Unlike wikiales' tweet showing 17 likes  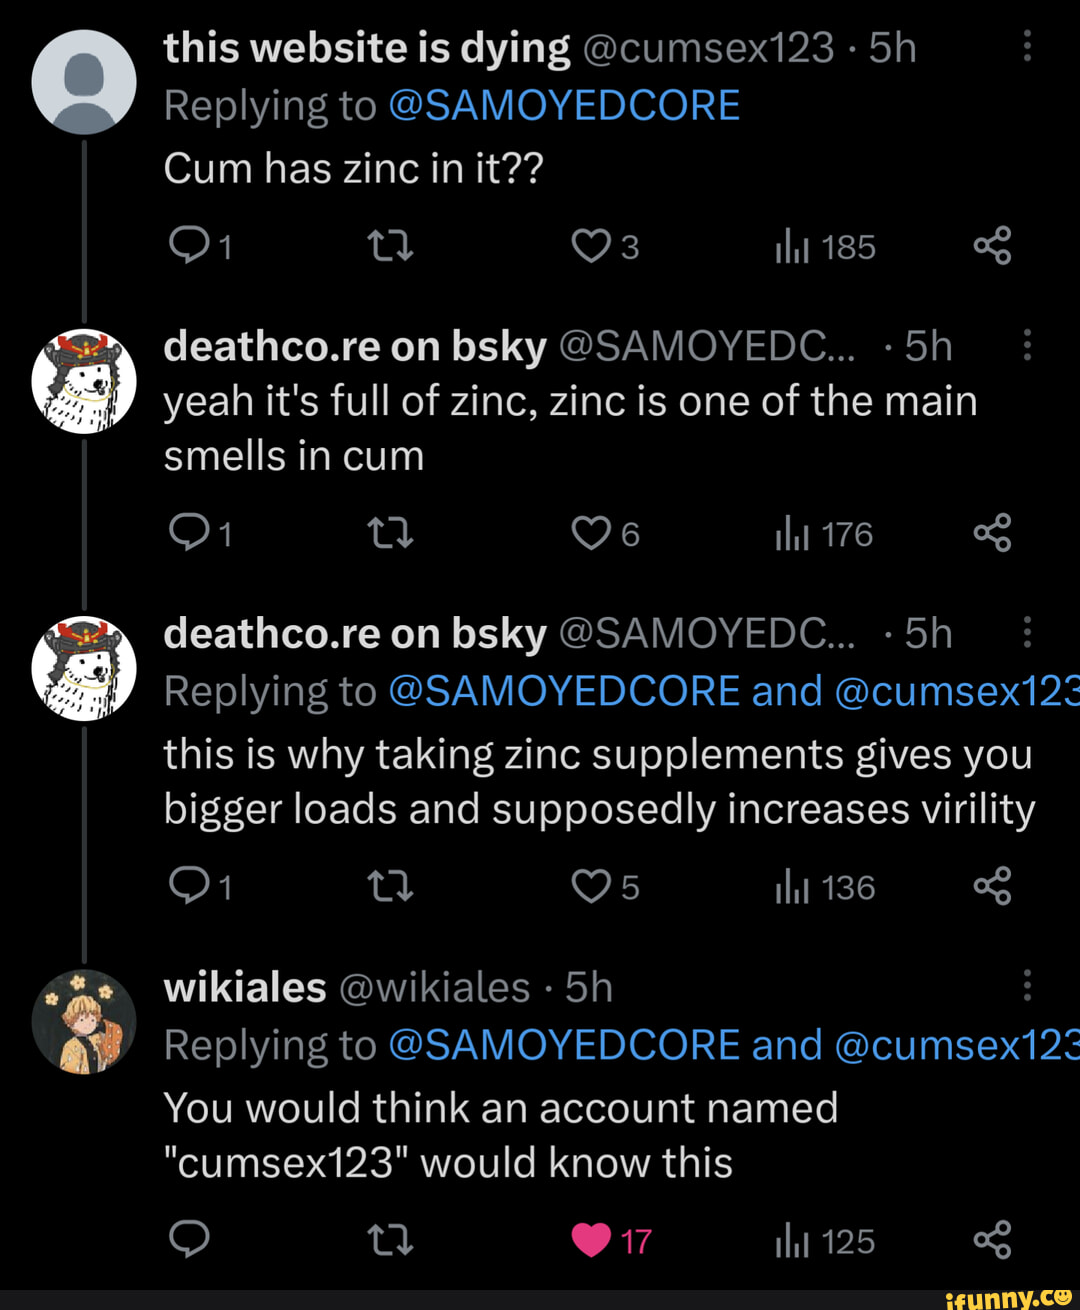592,1240
